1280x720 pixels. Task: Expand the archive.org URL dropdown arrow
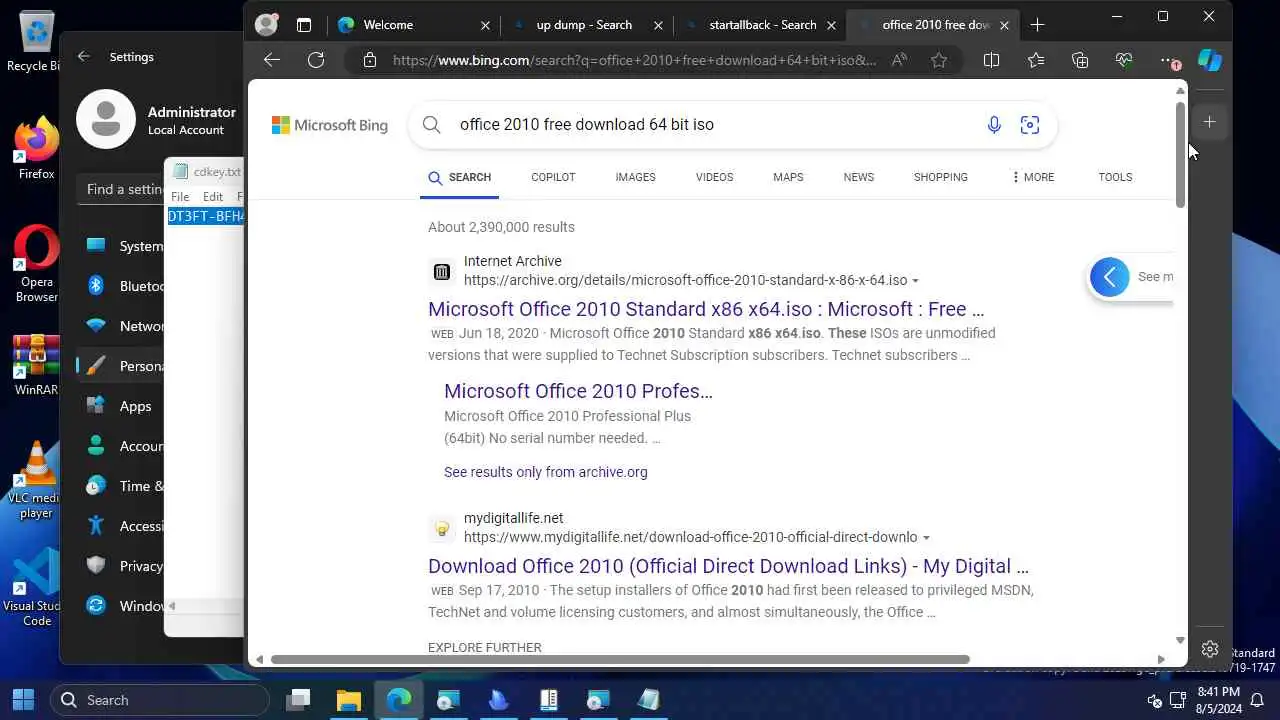915,281
